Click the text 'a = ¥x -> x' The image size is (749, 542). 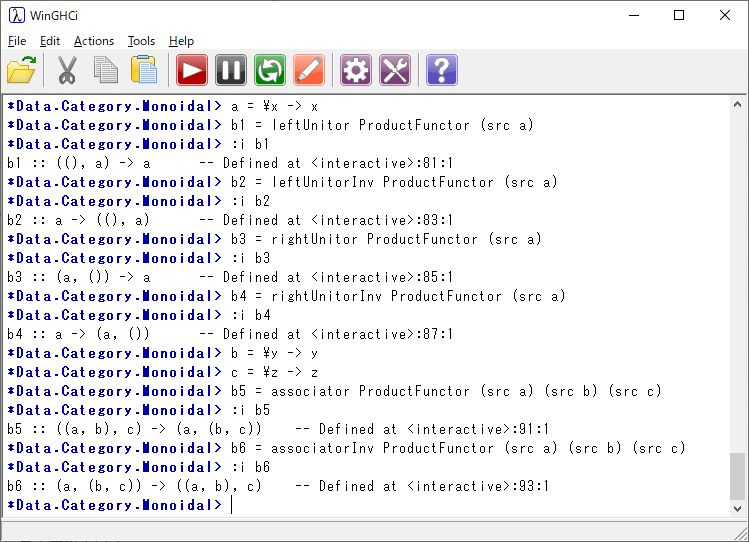[275, 106]
